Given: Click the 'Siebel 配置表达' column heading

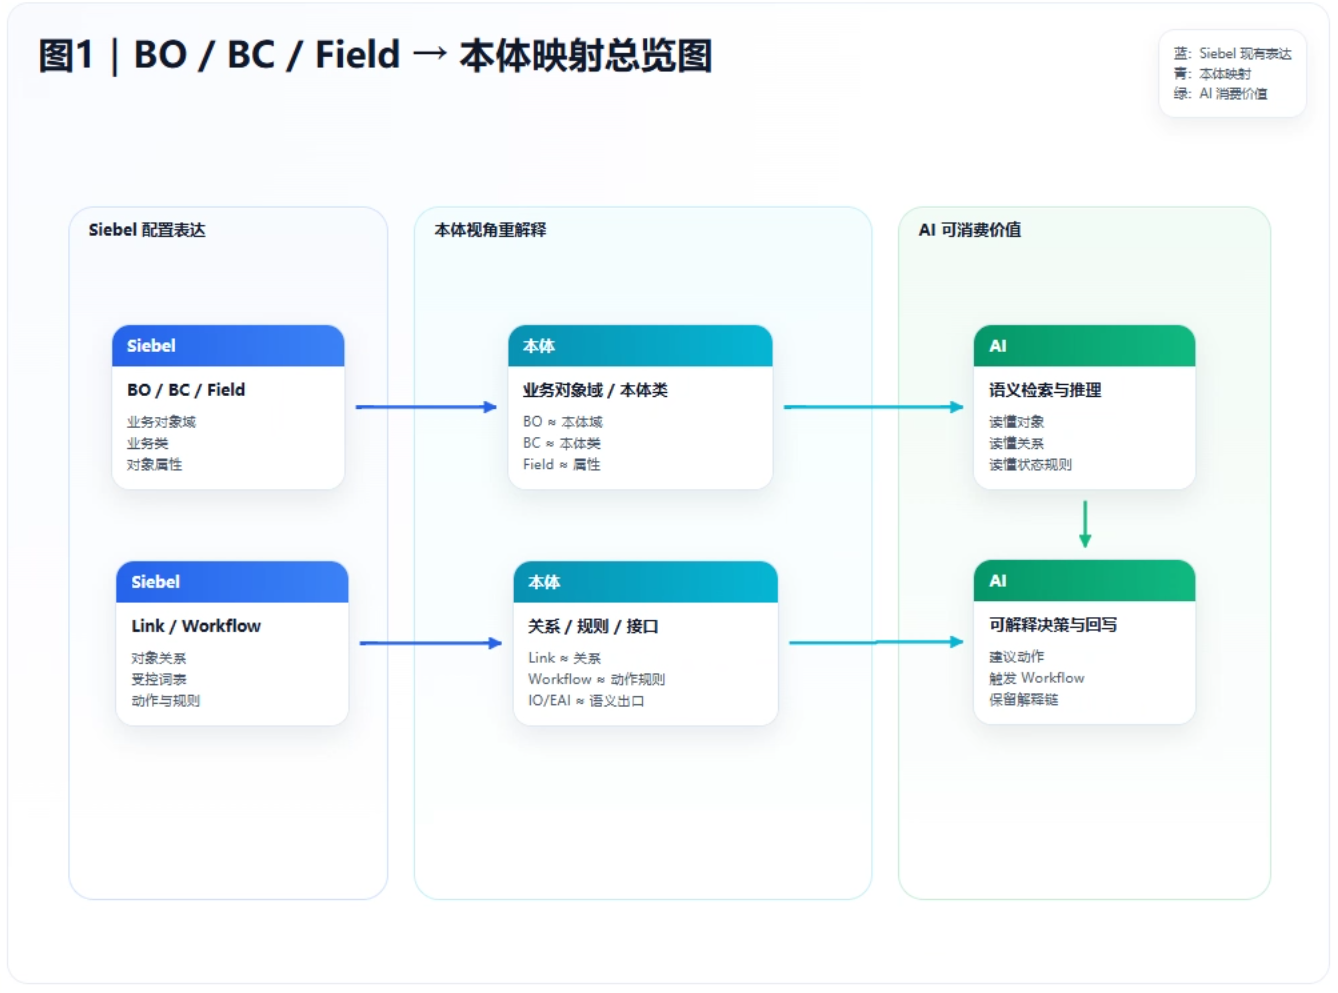Looking at the screenshot, I should point(147,230).
